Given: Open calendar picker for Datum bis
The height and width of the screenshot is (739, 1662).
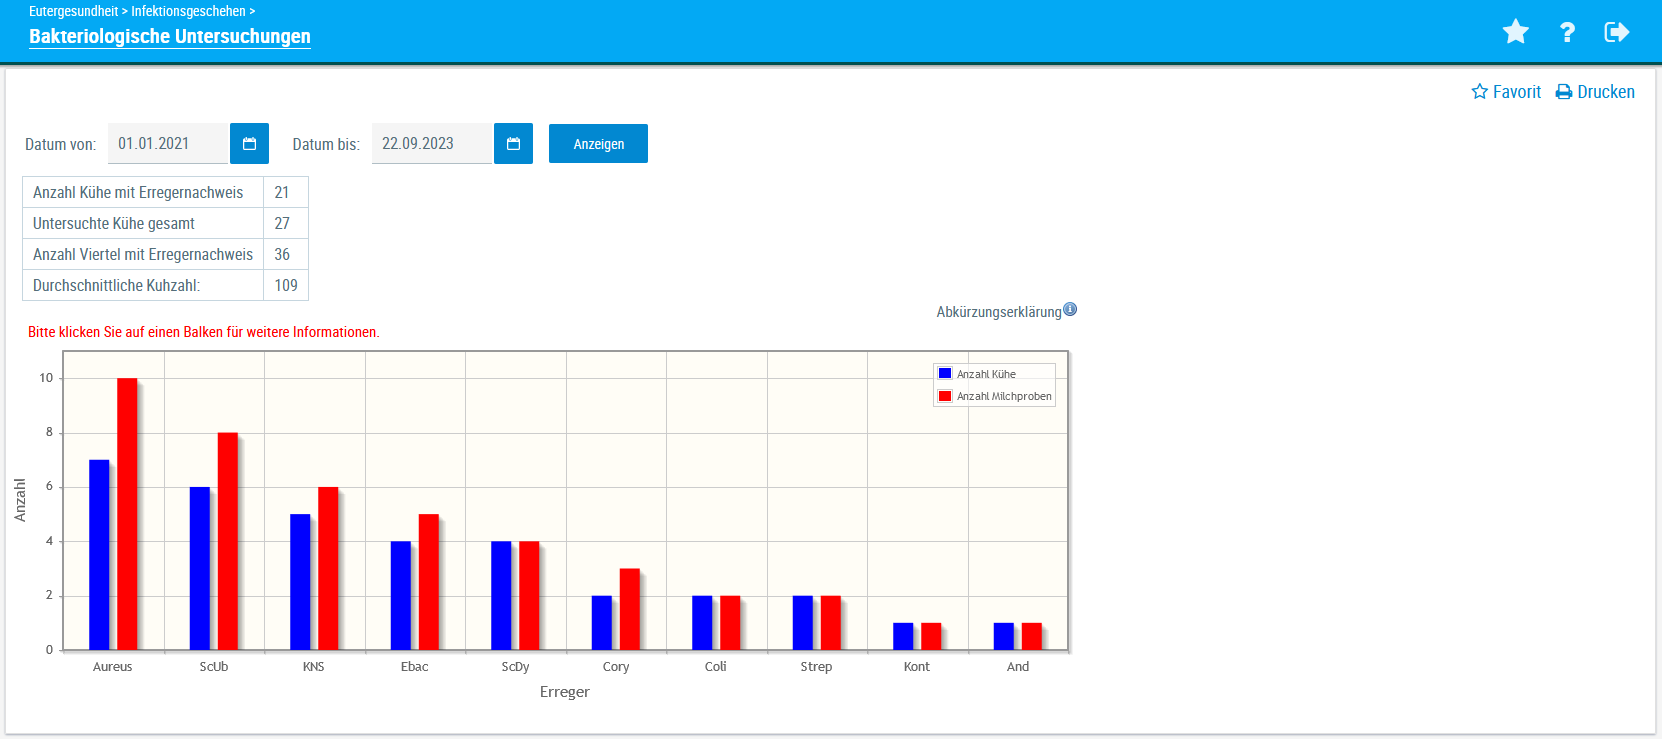Looking at the screenshot, I should tap(513, 144).
